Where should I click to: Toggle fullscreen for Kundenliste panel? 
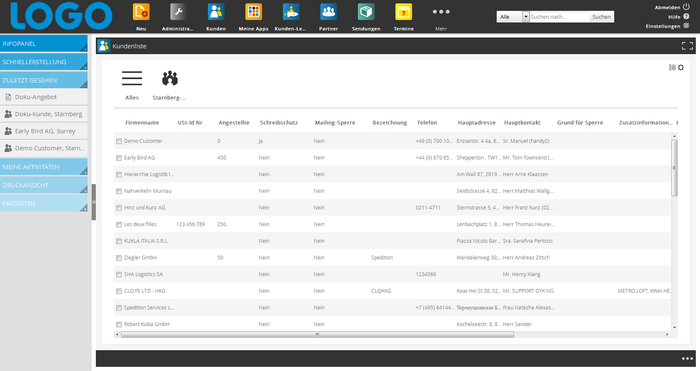coord(688,46)
